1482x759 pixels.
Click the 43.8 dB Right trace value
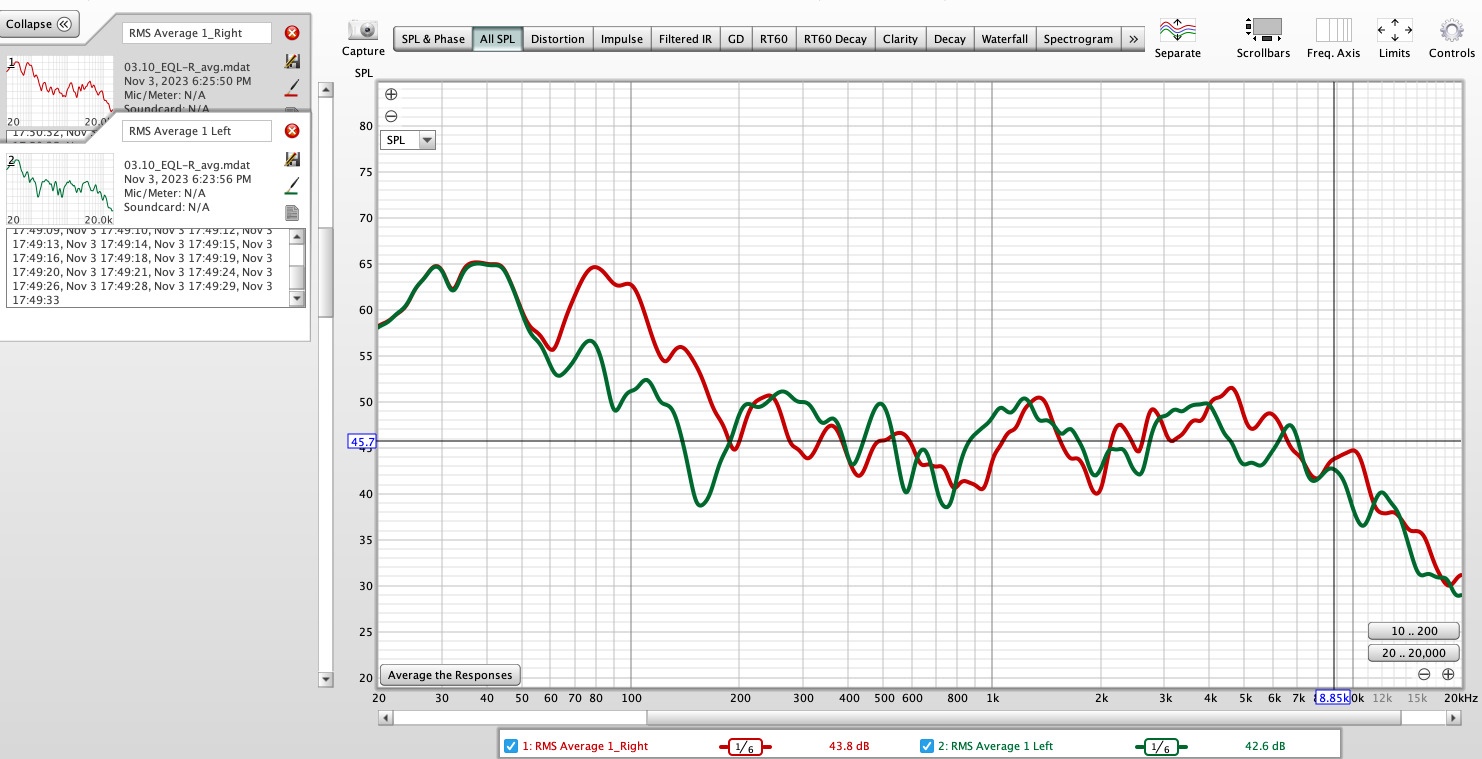coord(850,746)
